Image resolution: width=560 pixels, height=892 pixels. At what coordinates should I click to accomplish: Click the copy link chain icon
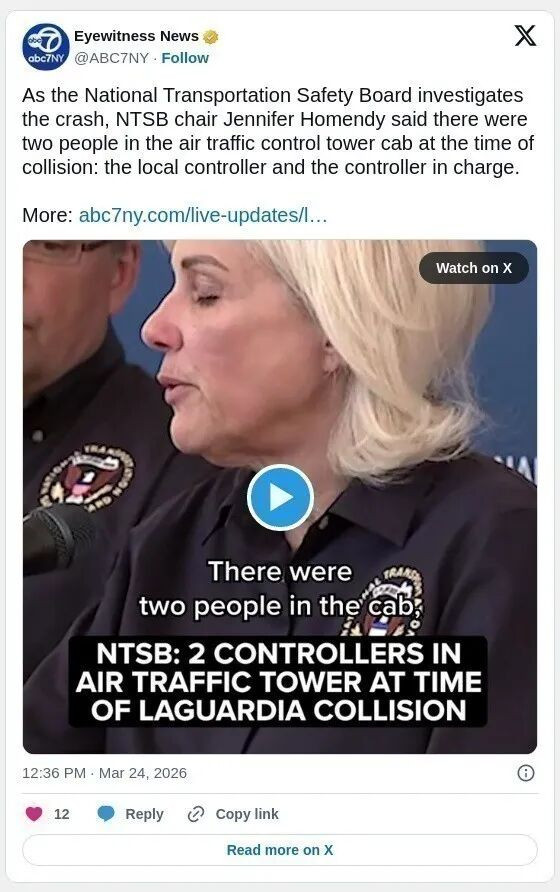pos(196,814)
